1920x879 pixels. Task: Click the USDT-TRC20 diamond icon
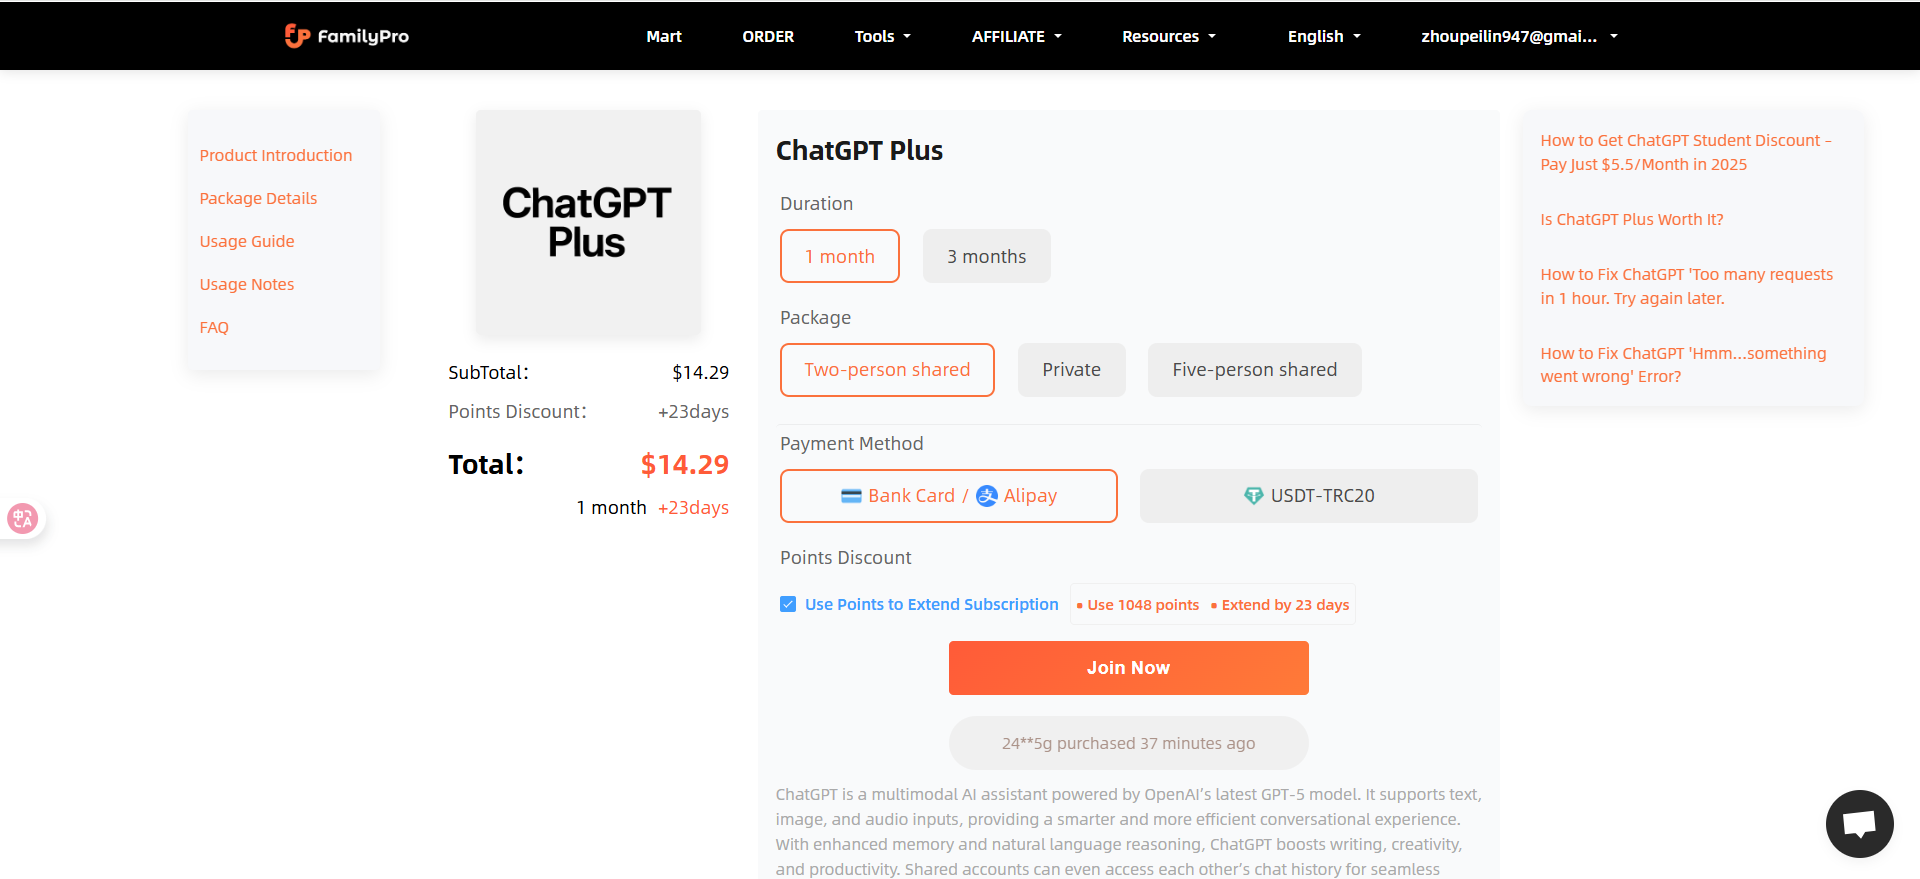point(1253,496)
